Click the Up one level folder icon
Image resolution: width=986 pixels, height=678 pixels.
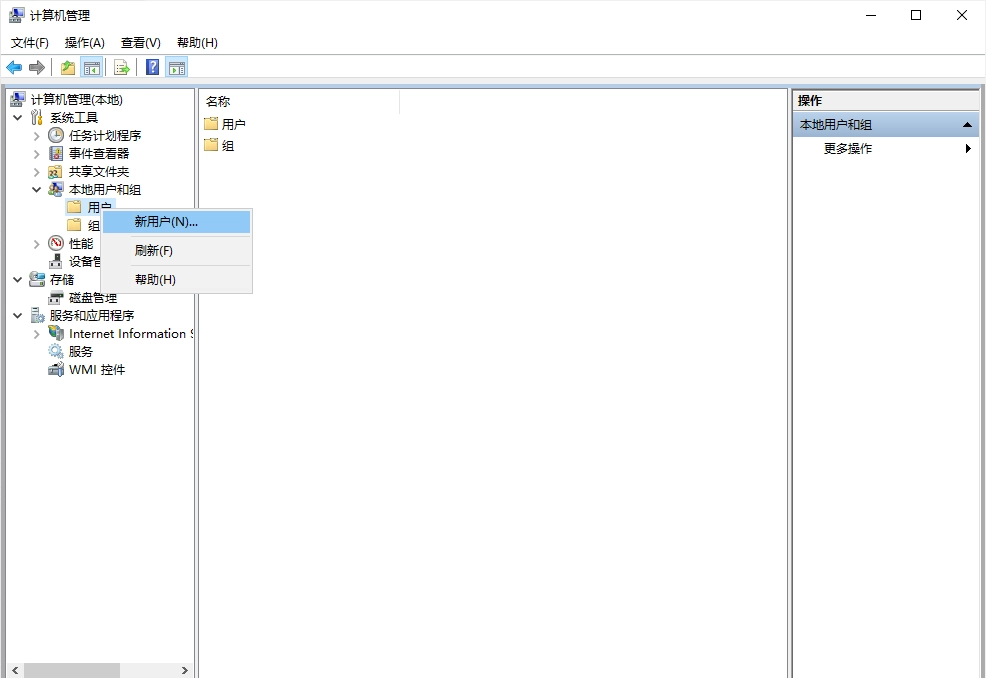(x=68, y=67)
